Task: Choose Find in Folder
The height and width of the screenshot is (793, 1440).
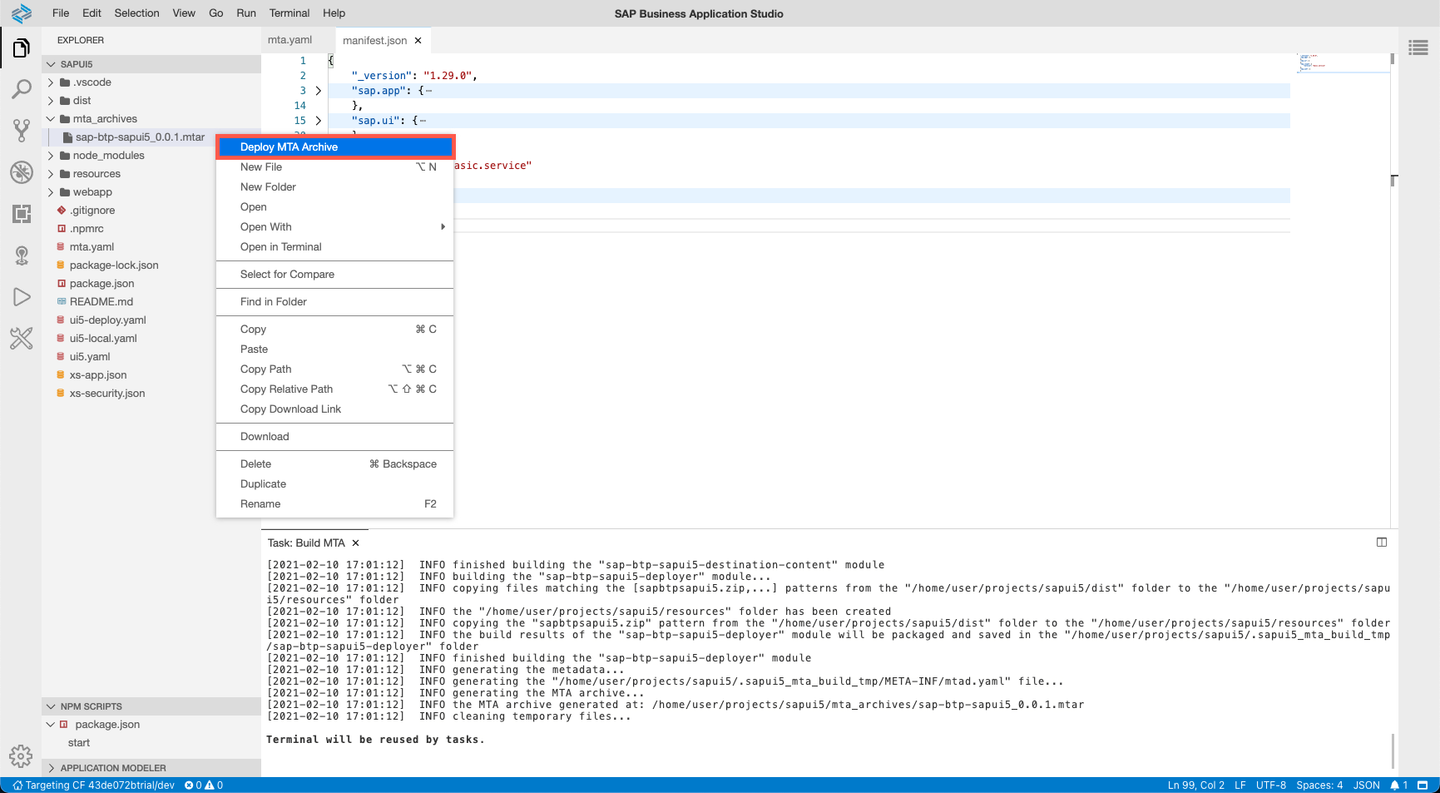Action: (x=335, y=302)
